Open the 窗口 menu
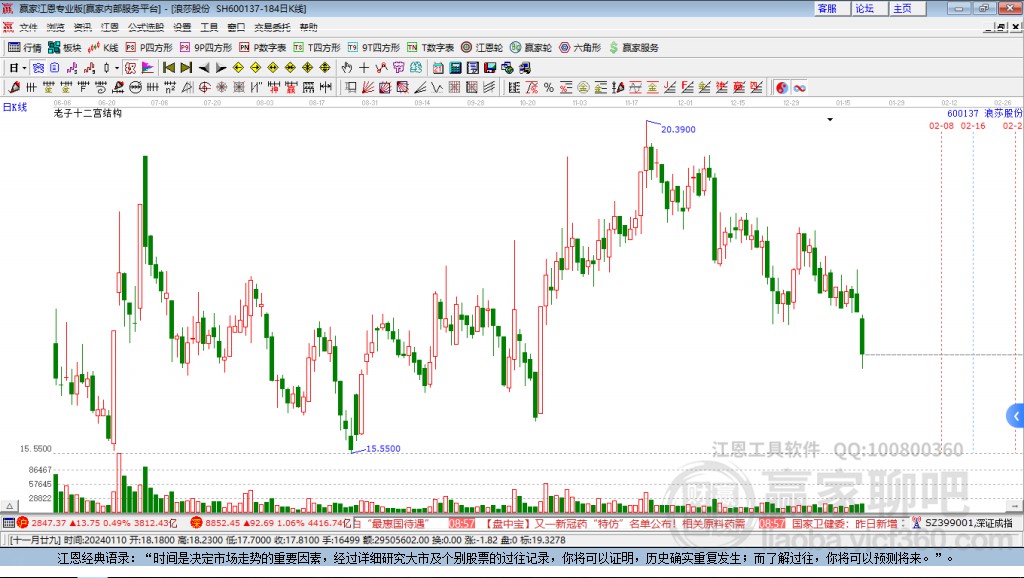The image size is (1024, 578). (x=236, y=27)
